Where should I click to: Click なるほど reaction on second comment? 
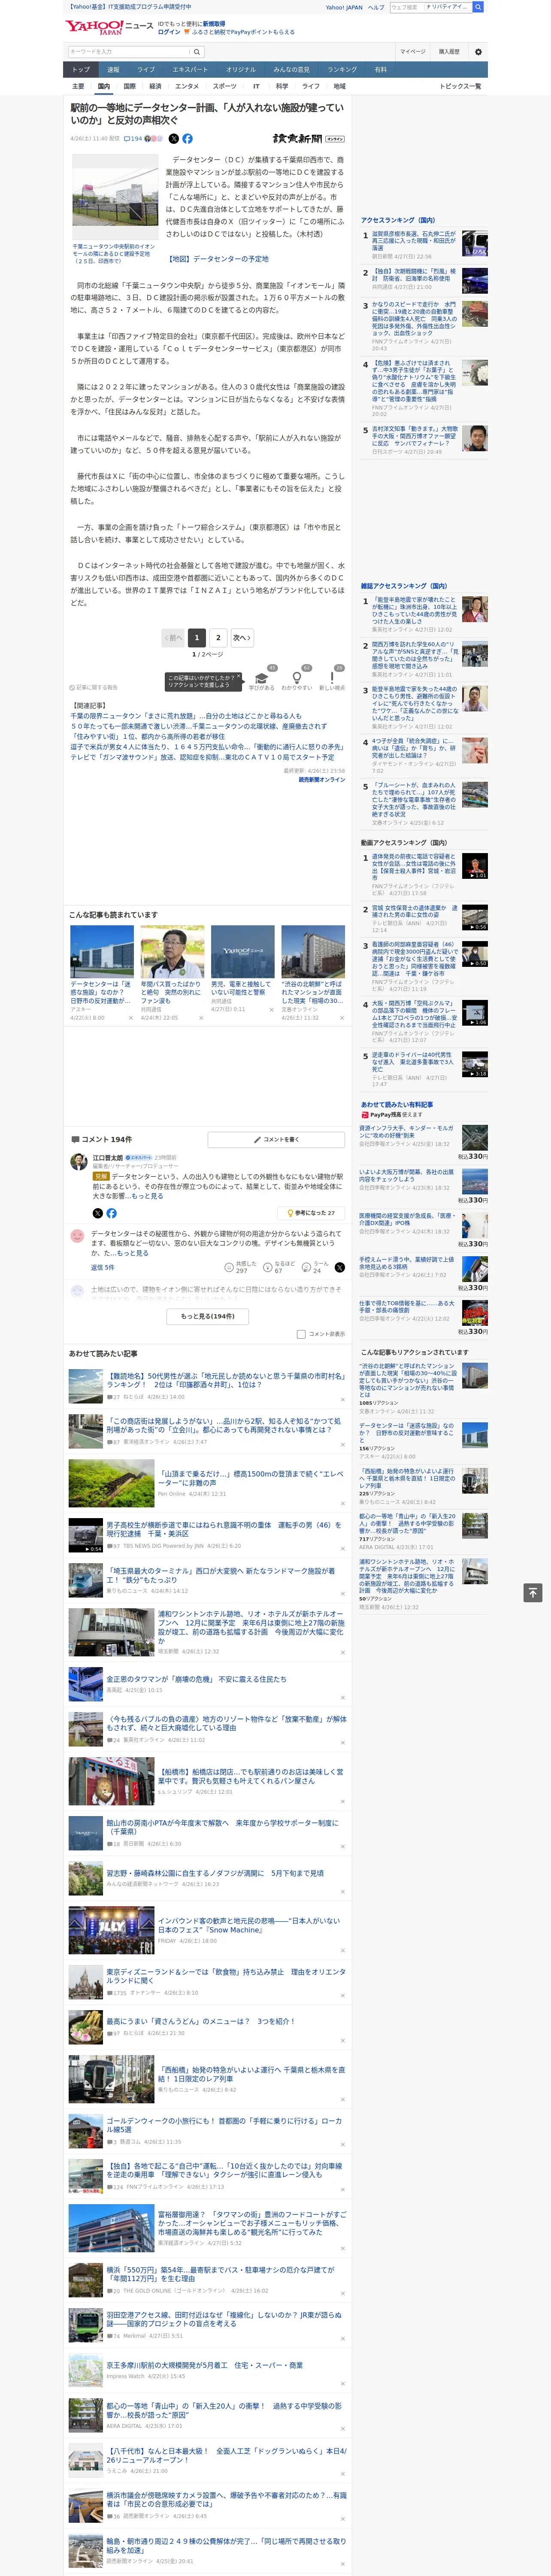pos(279,1267)
